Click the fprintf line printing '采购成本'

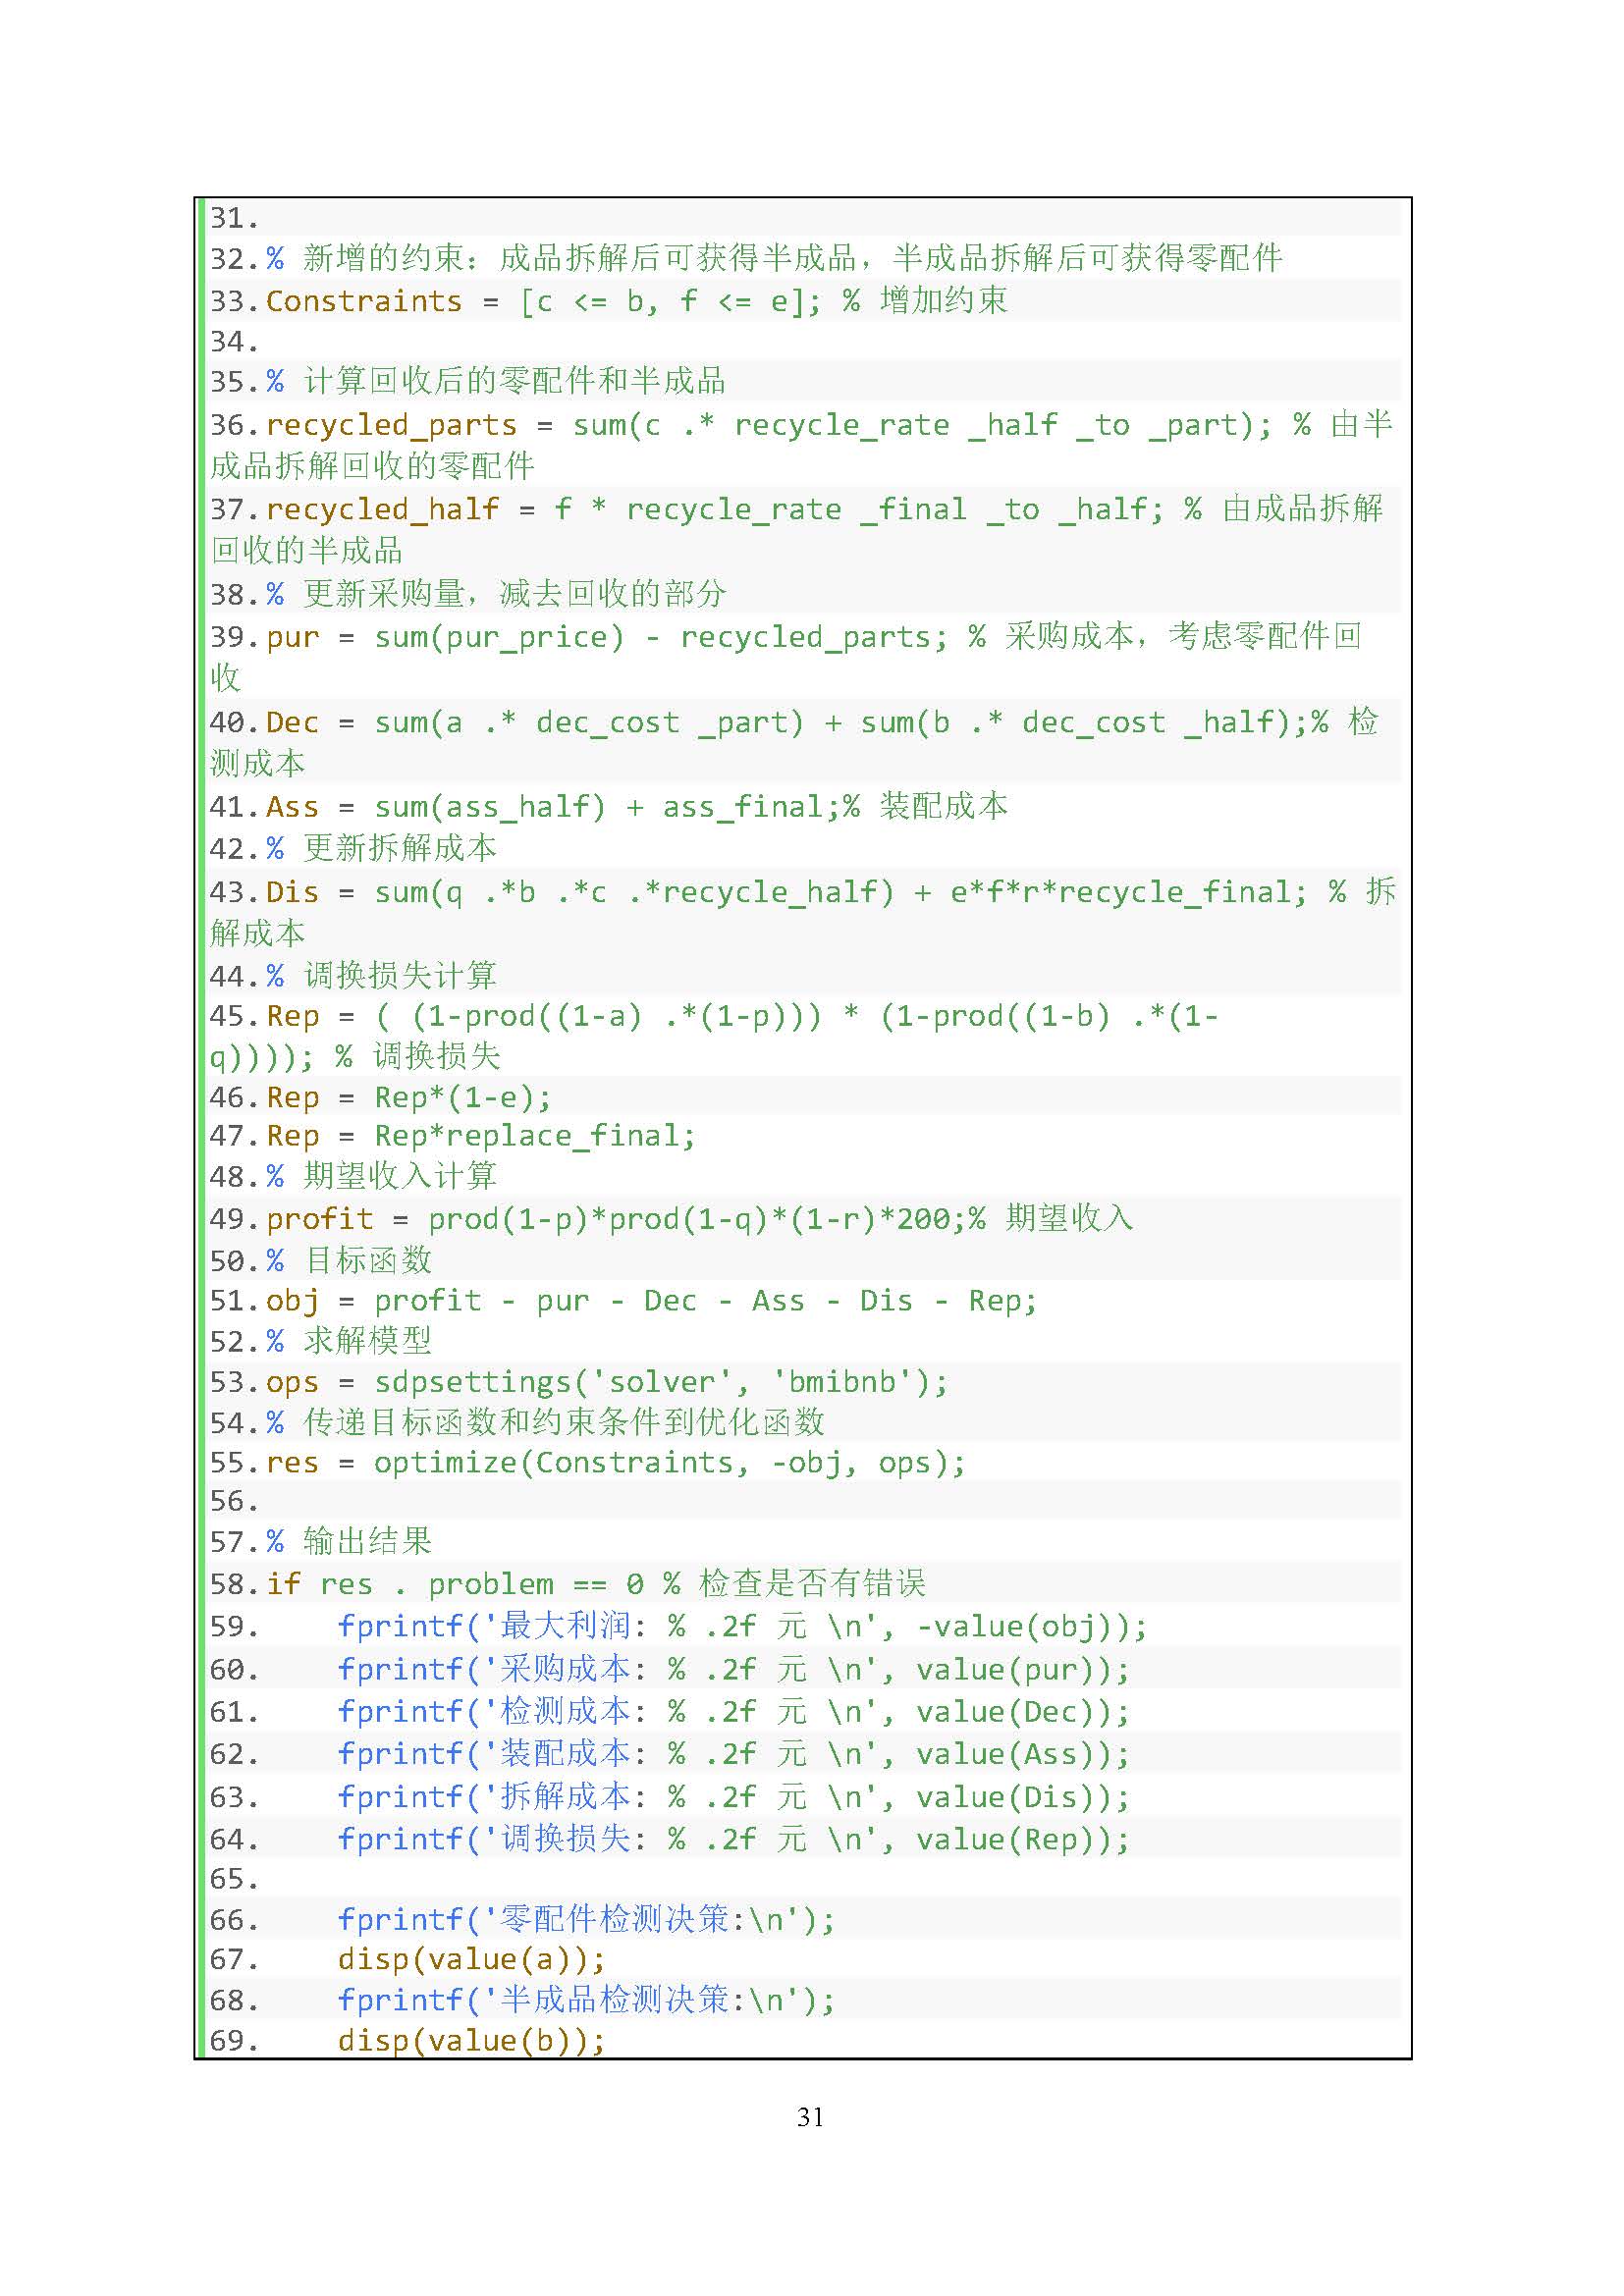pos(733,1669)
